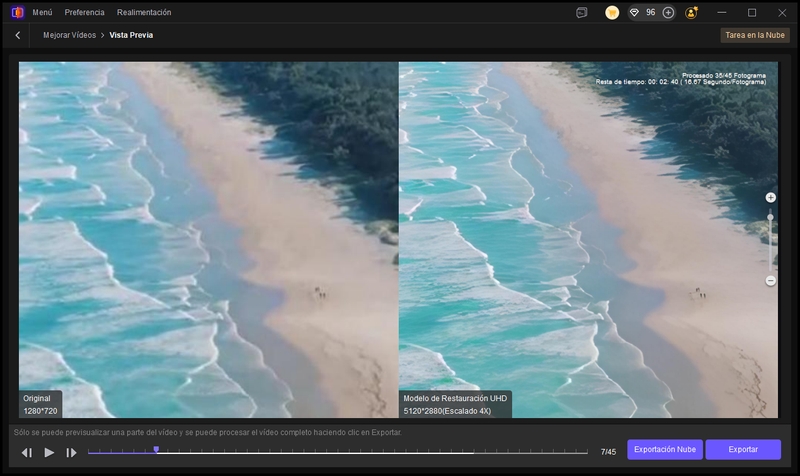Image resolution: width=800 pixels, height=476 pixels.
Task: Click the app logo icon
Action: [17, 12]
